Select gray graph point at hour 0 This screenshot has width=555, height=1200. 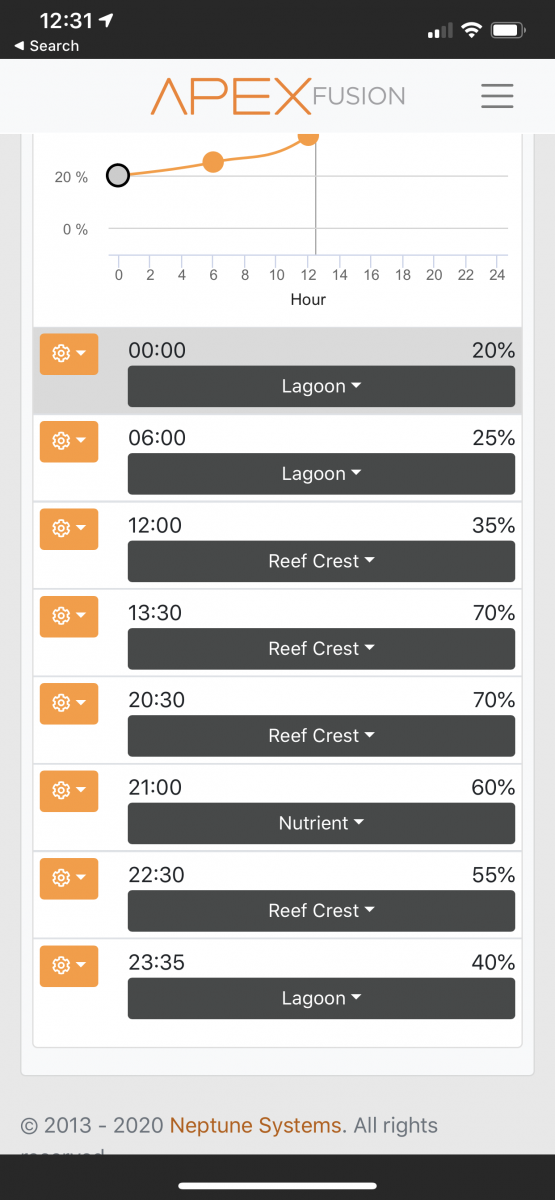[x=118, y=176]
